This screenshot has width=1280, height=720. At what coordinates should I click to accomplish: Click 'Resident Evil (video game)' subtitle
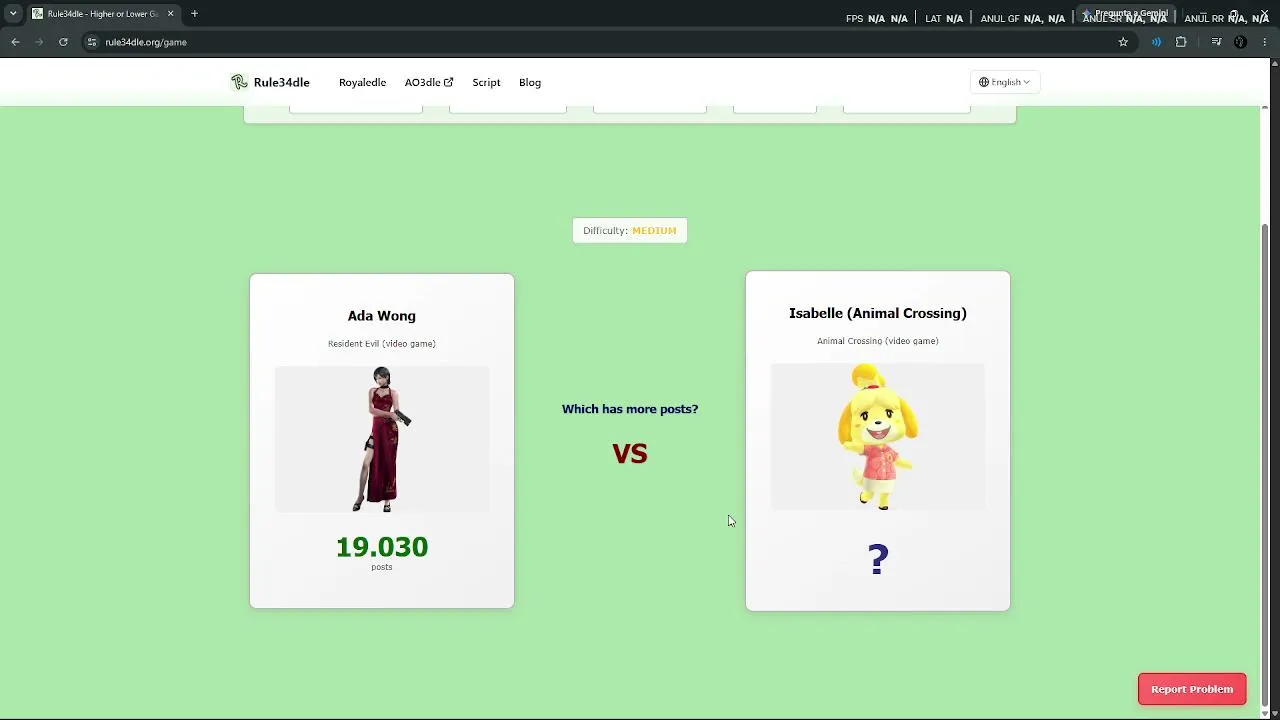pos(382,344)
